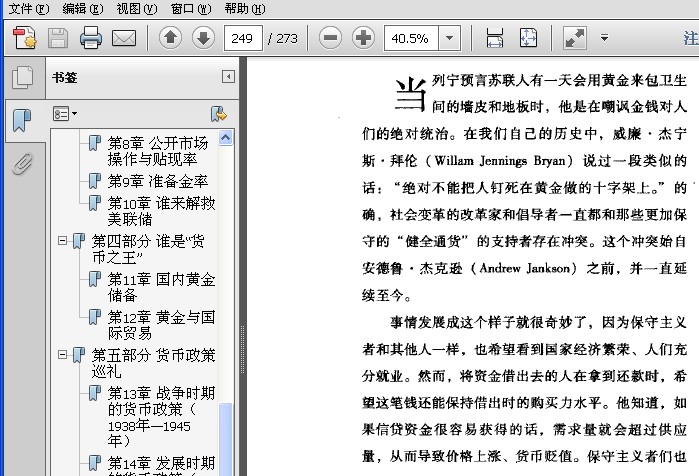Click the zoom in plus button
This screenshot has height=476, width=699.
pos(364,39)
